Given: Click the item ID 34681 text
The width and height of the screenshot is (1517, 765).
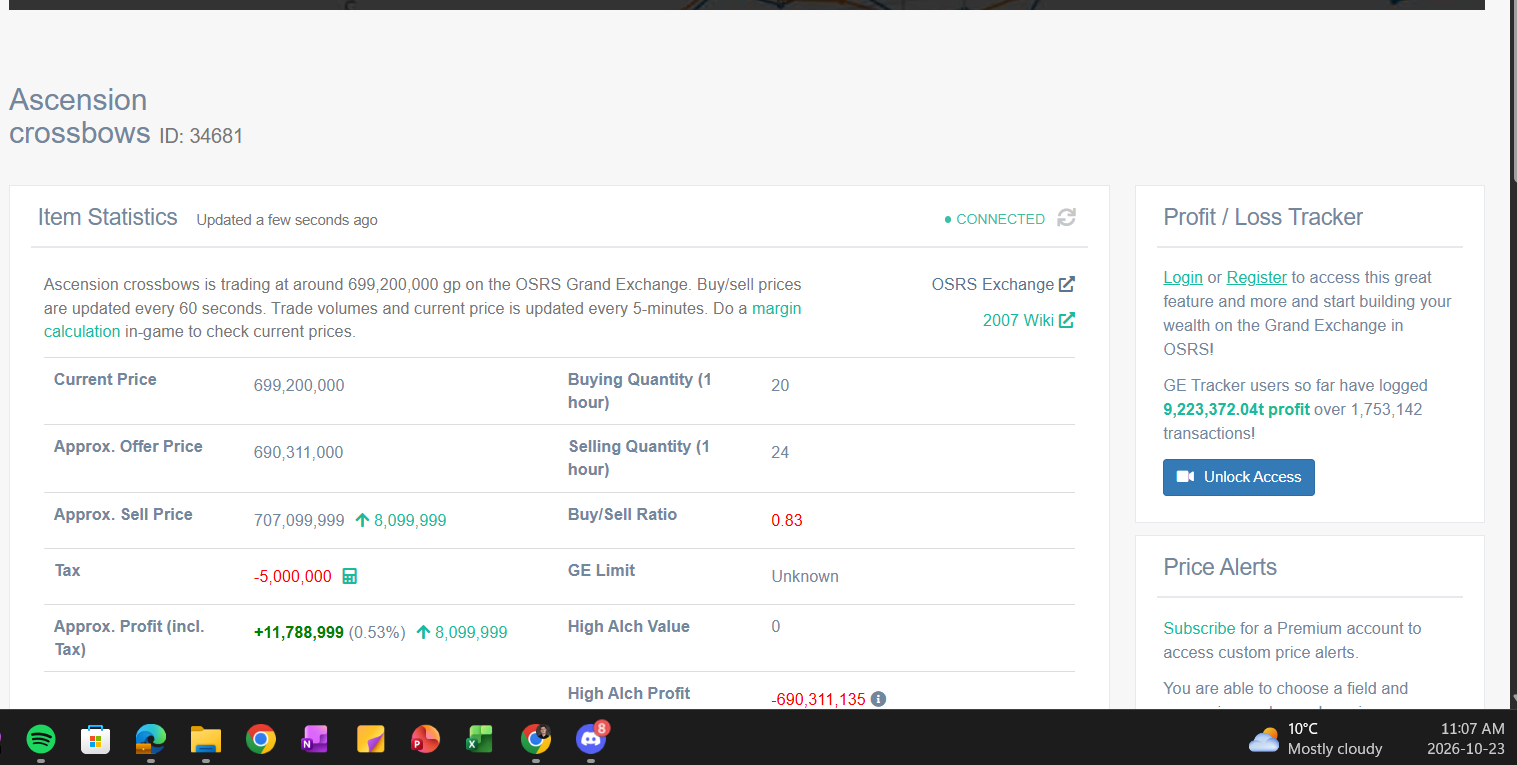Looking at the screenshot, I should tap(201, 136).
